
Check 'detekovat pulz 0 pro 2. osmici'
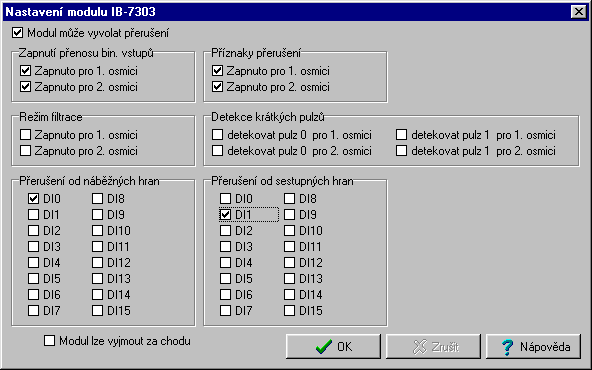(217, 151)
